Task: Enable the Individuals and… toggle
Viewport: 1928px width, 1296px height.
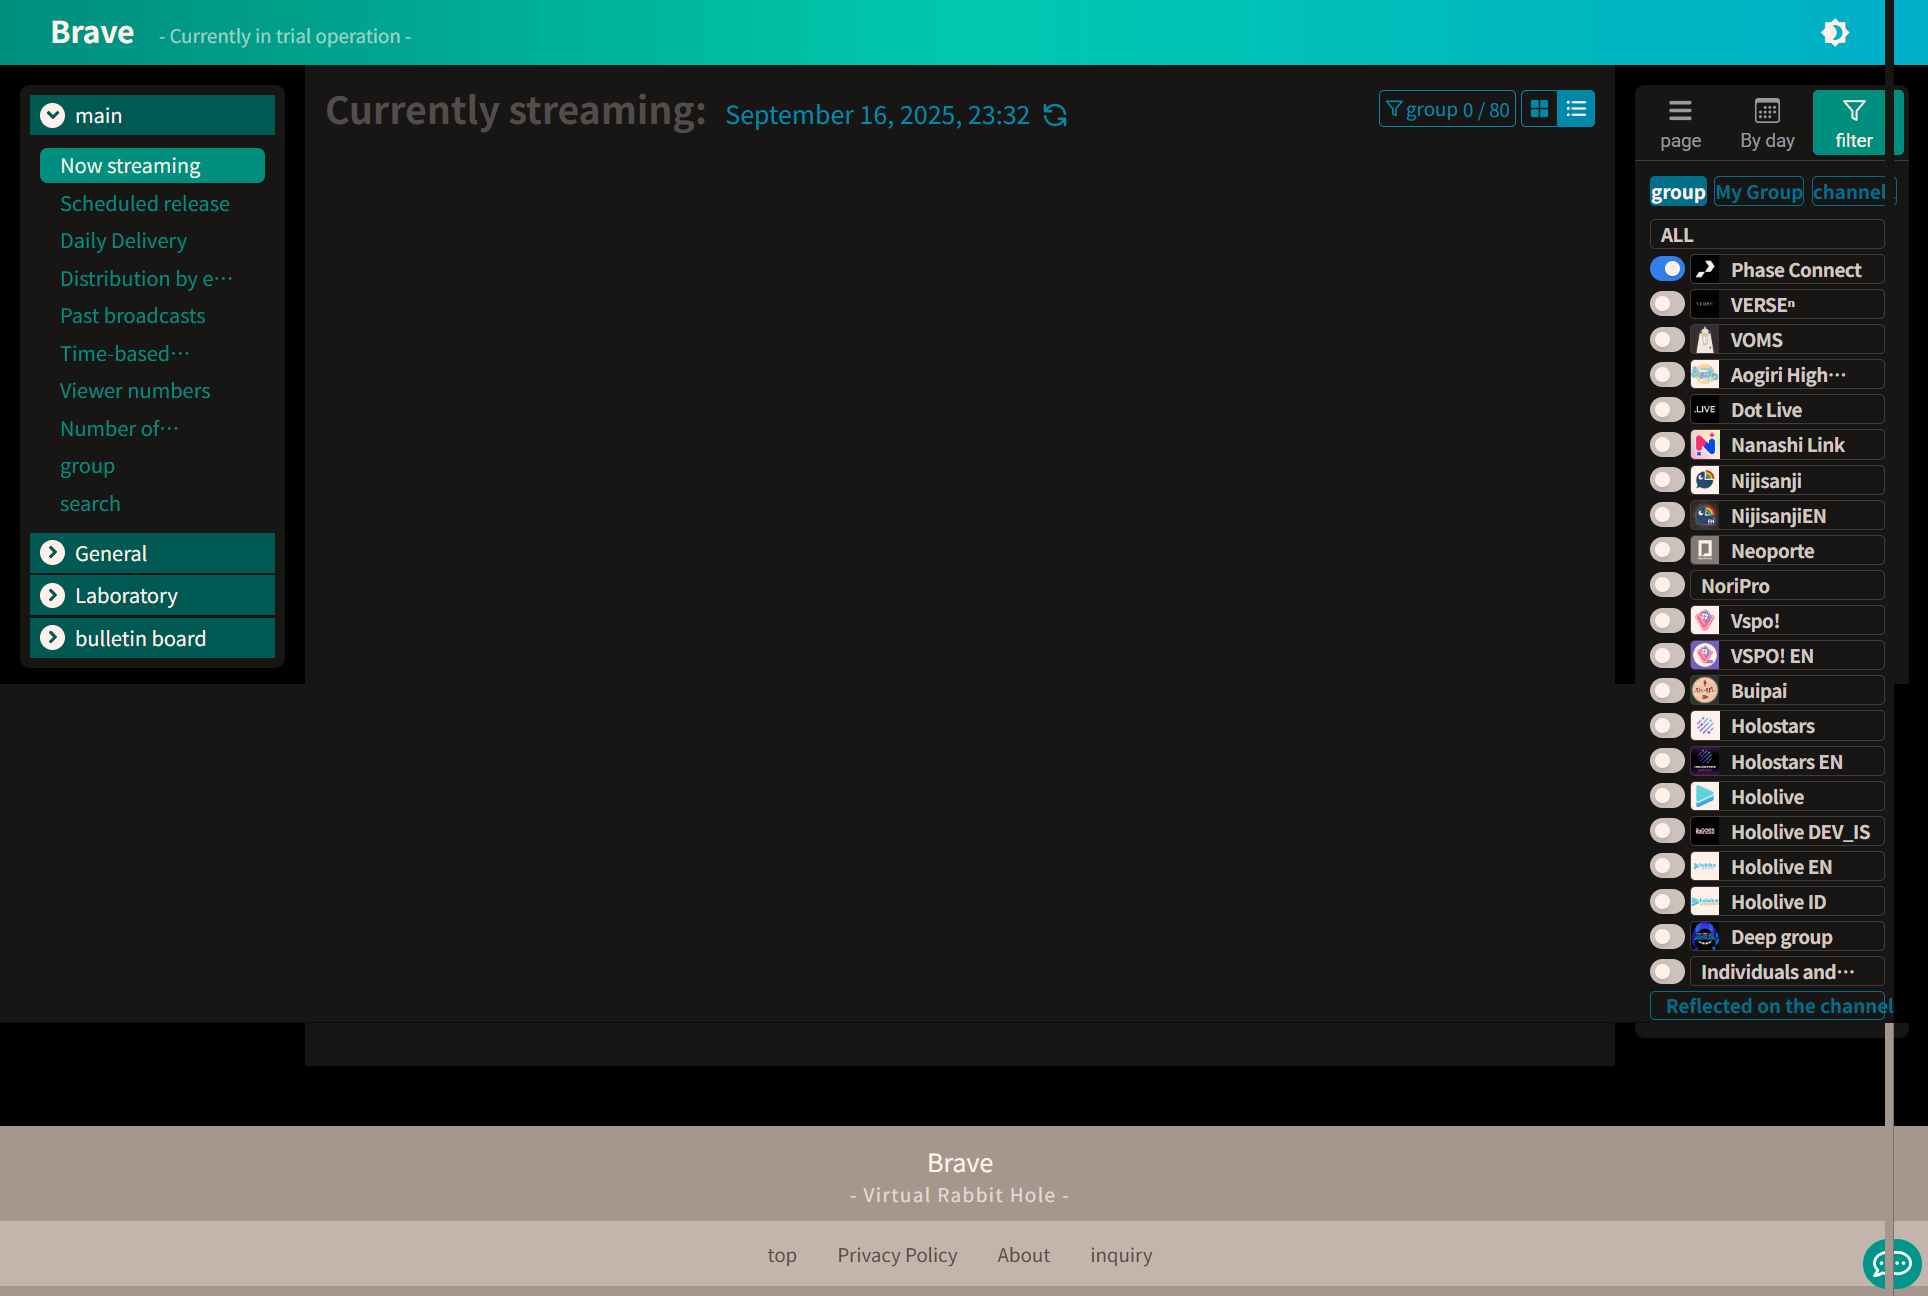Action: (1667, 971)
